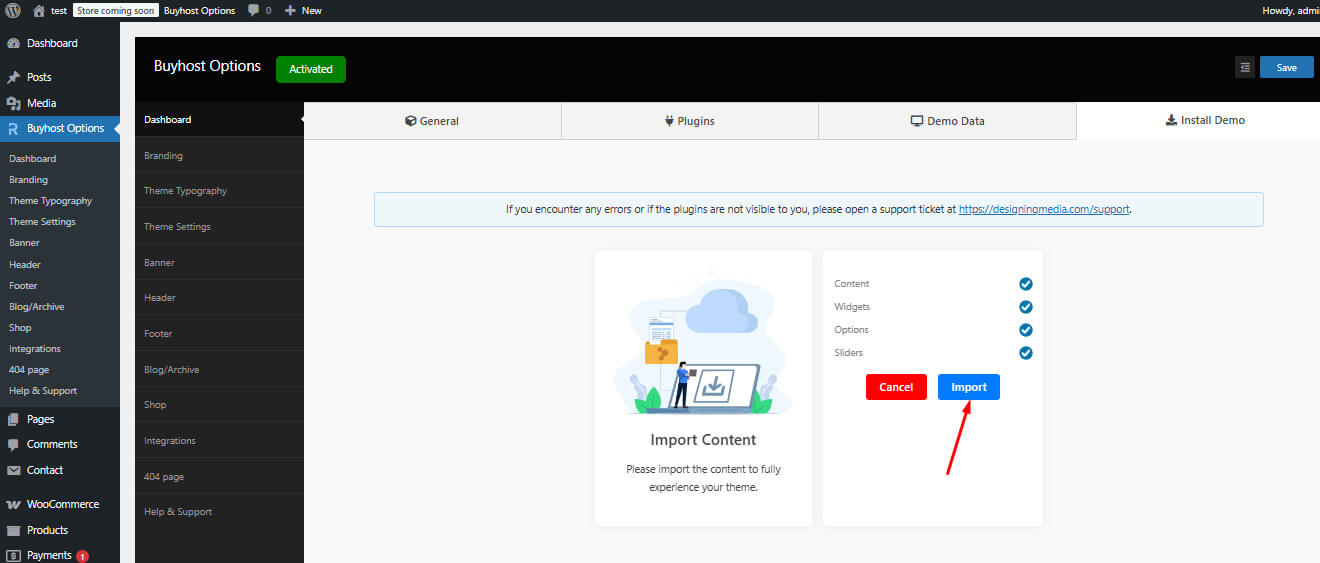Click the WordPress logo in admin bar
Image resolution: width=1320 pixels, height=563 pixels.
tap(13, 10)
